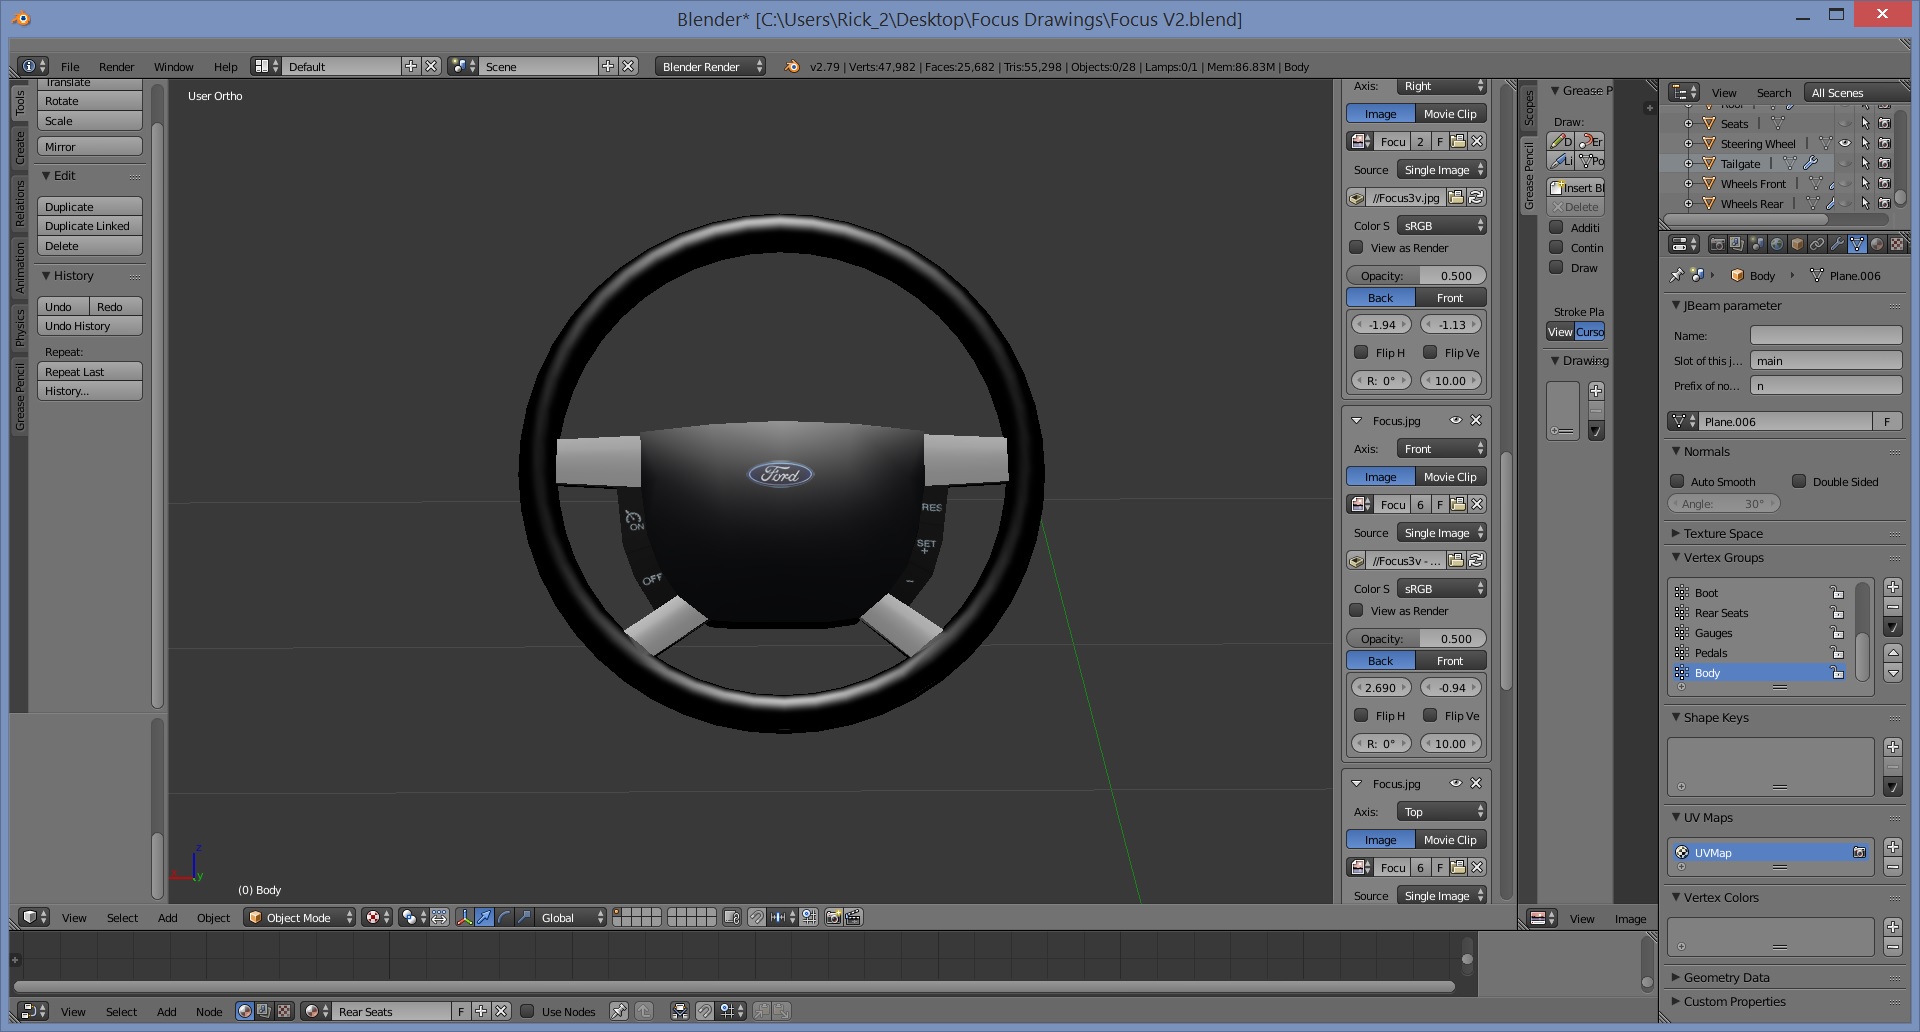Switch node editor to texture nodes
The height and width of the screenshot is (1032, 1920).
click(x=284, y=1011)
